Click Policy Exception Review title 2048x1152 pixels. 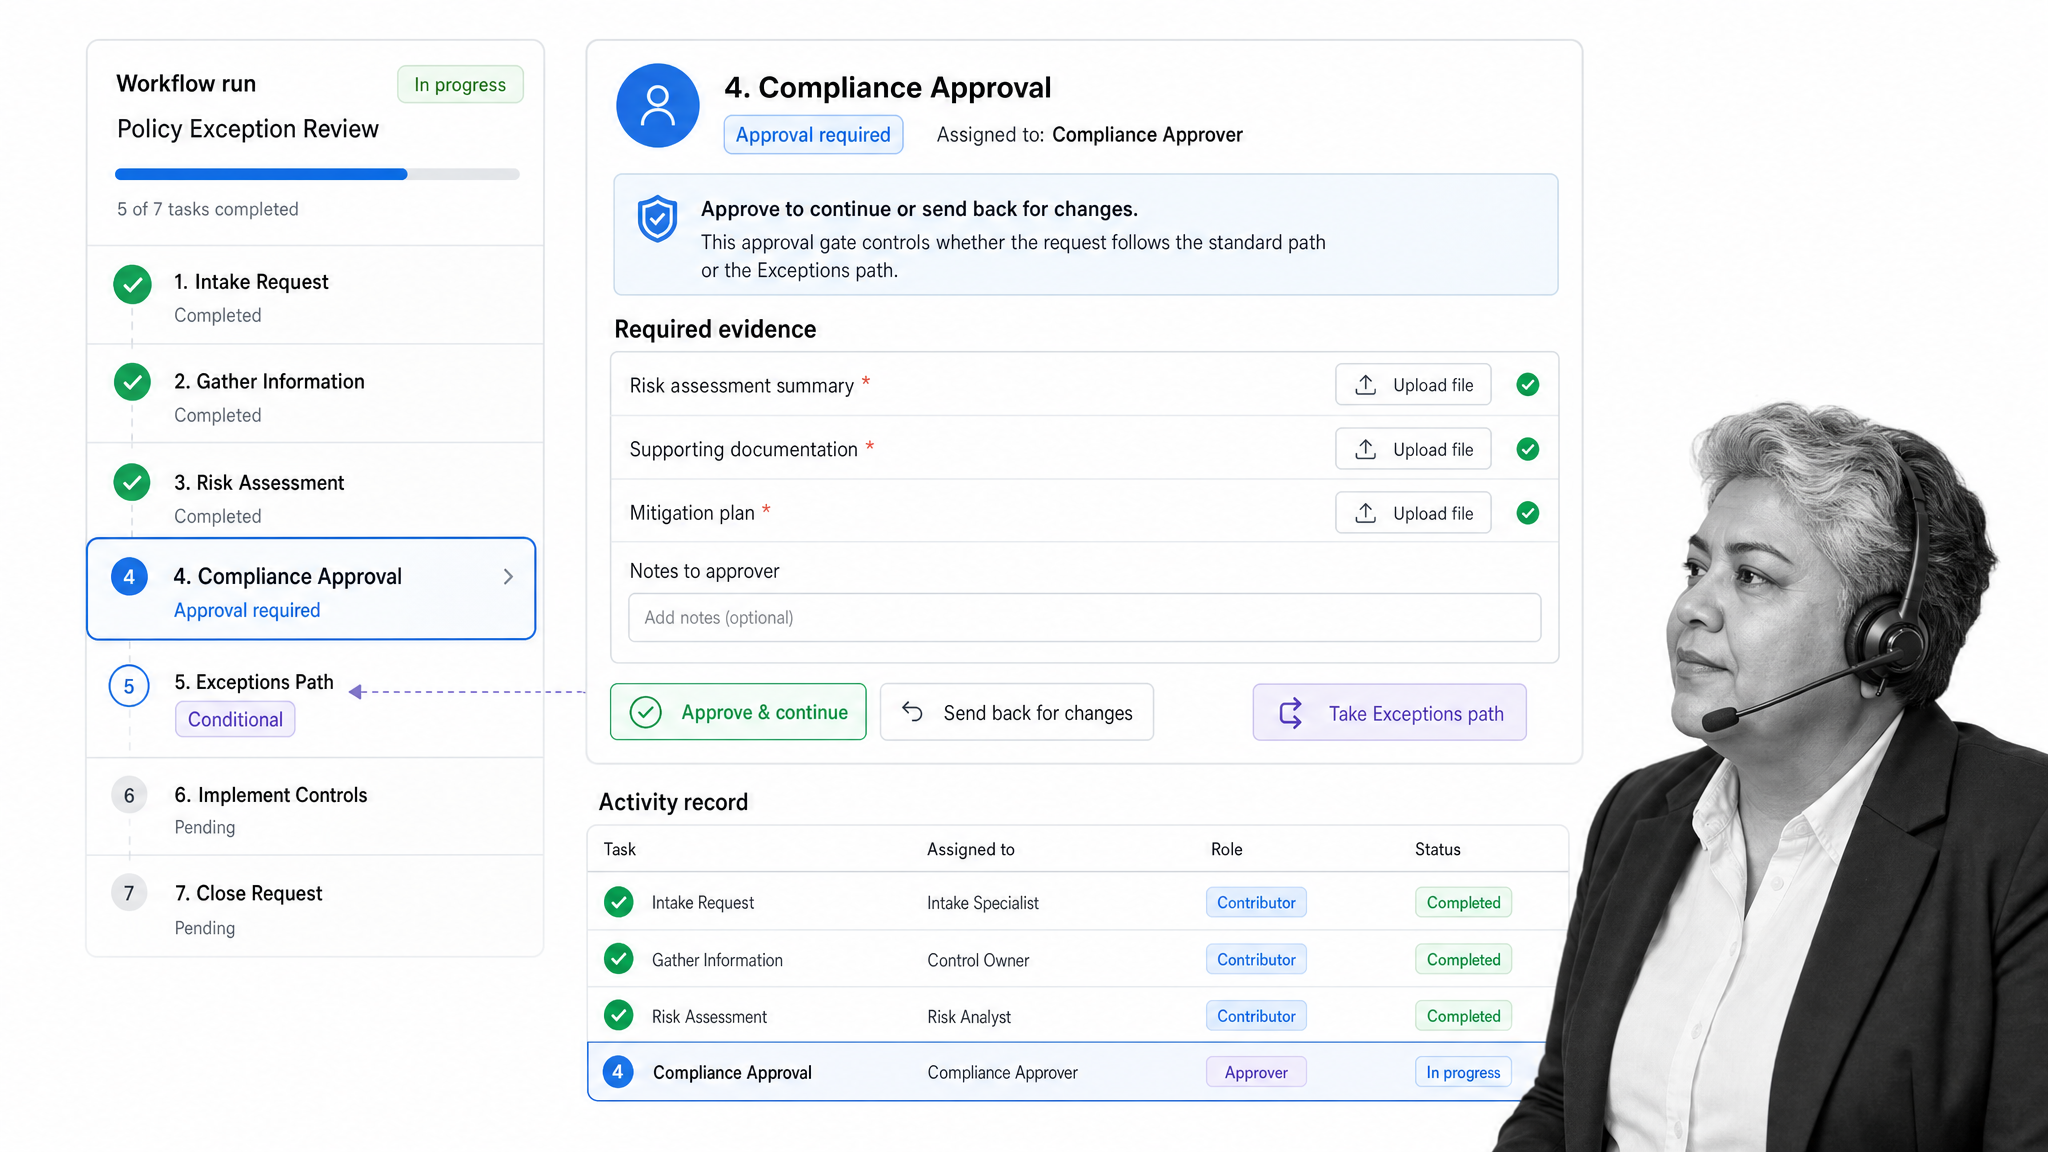248,129
